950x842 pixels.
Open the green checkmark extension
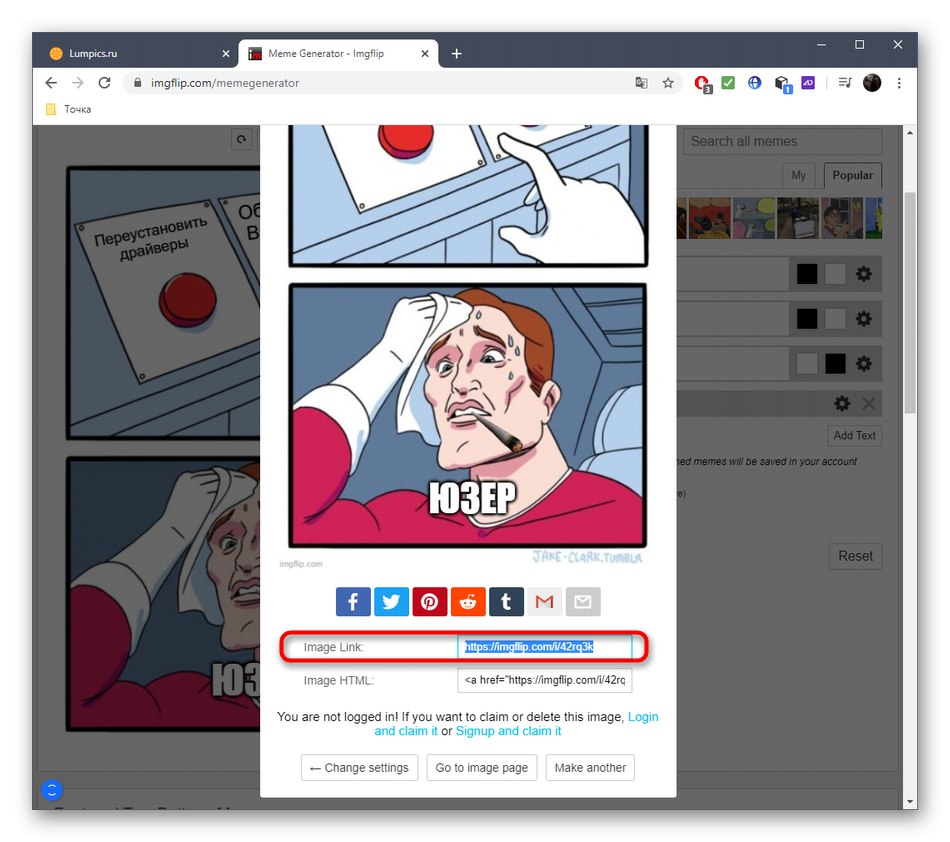(x=728, y=83)
